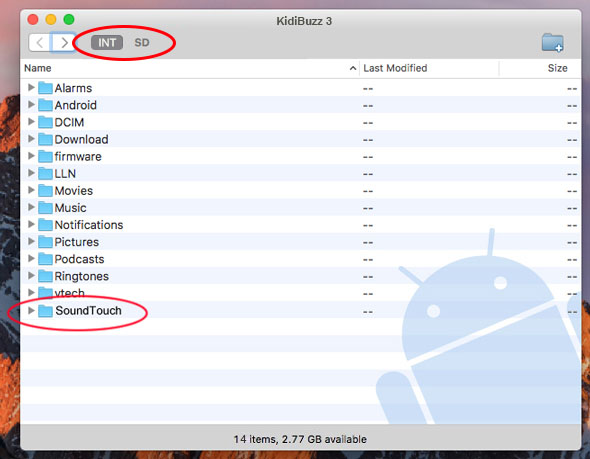Click the Podcasts folder name
Screen dimensions: 590x459
79,259
